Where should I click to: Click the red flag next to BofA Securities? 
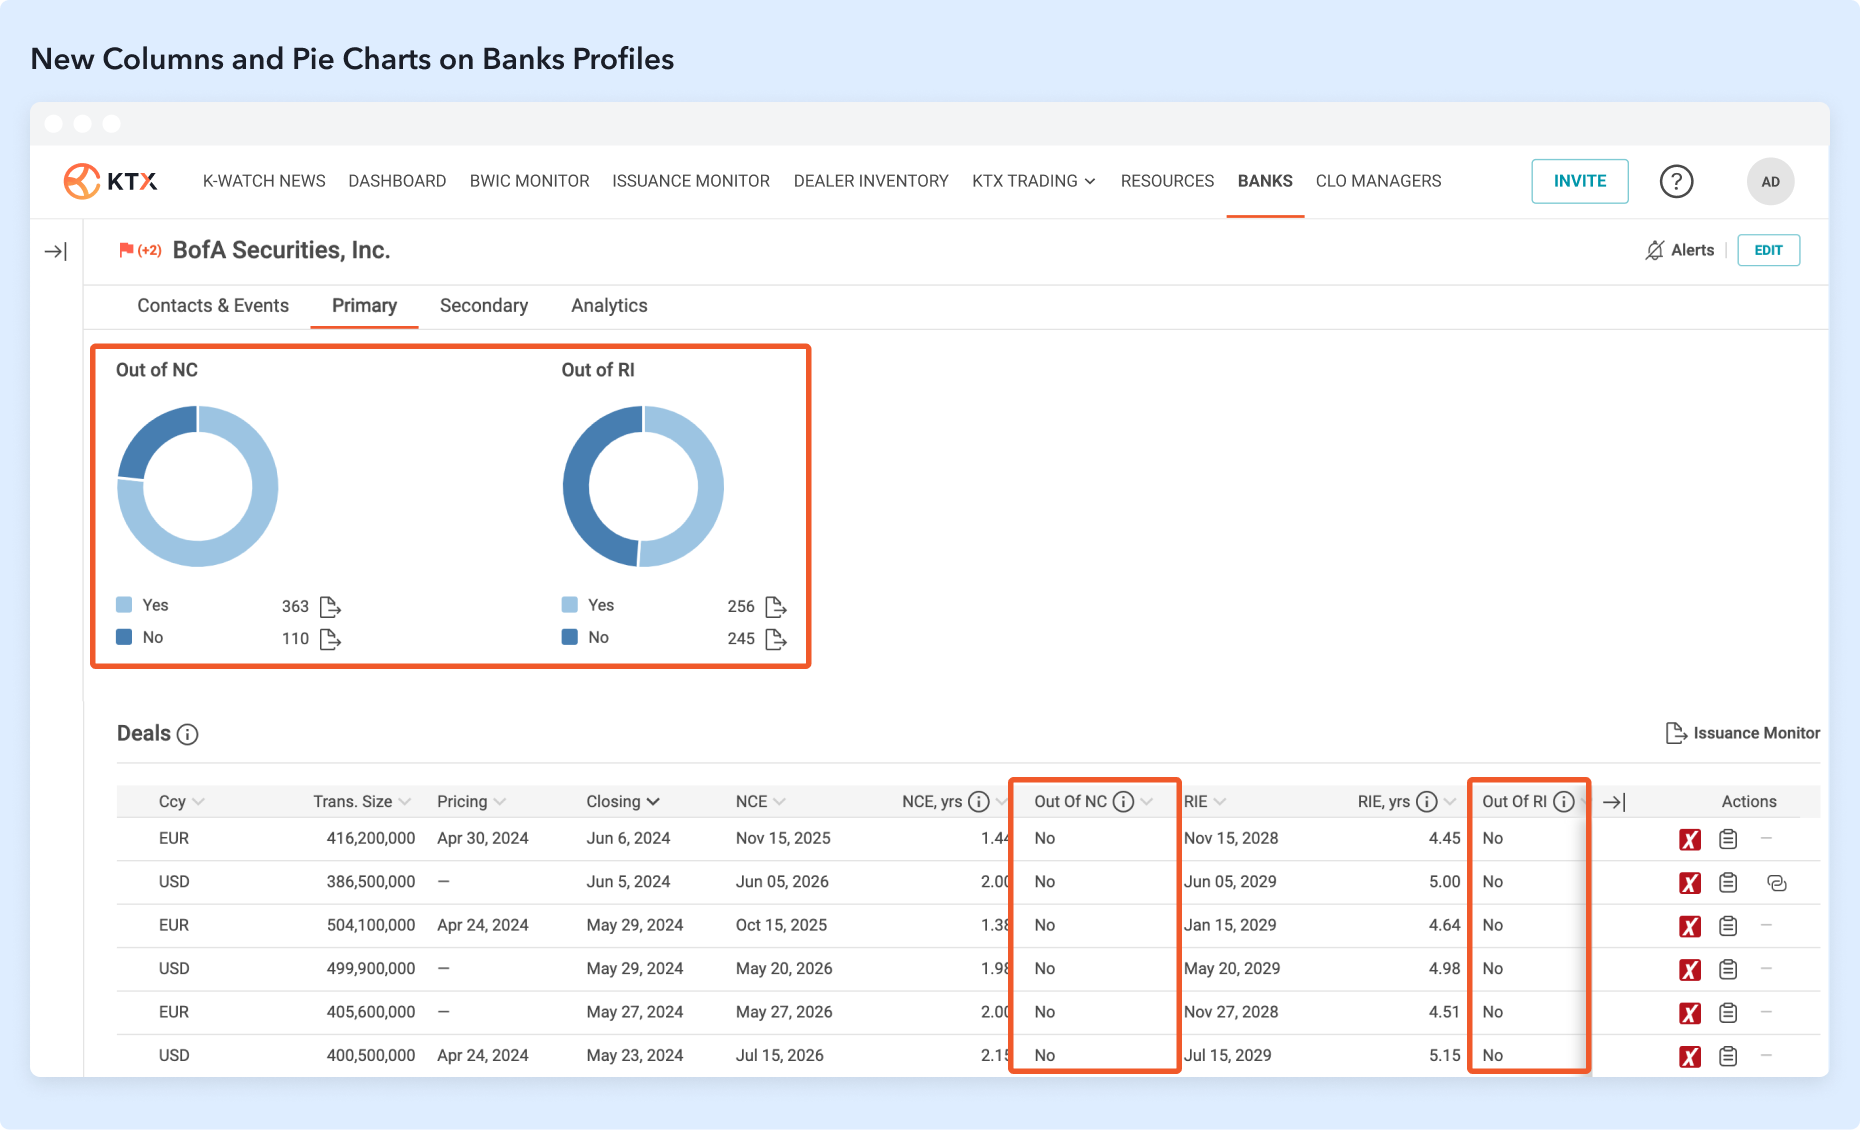coord(126,250)
